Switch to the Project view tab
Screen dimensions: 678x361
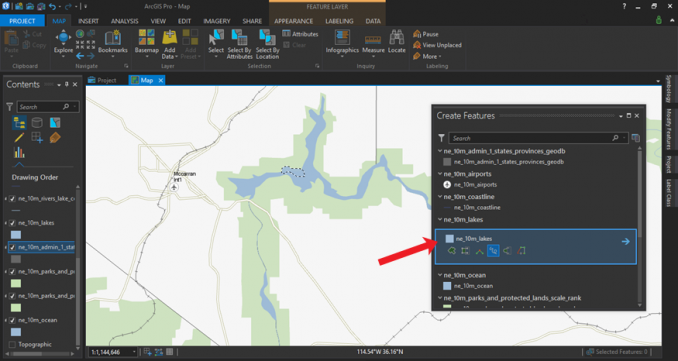tap(103, 80)
